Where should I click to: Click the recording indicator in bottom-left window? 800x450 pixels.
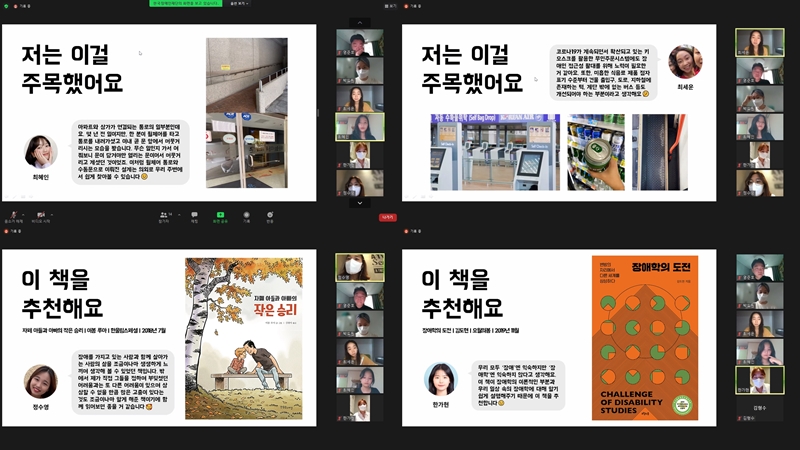(13, 231)
